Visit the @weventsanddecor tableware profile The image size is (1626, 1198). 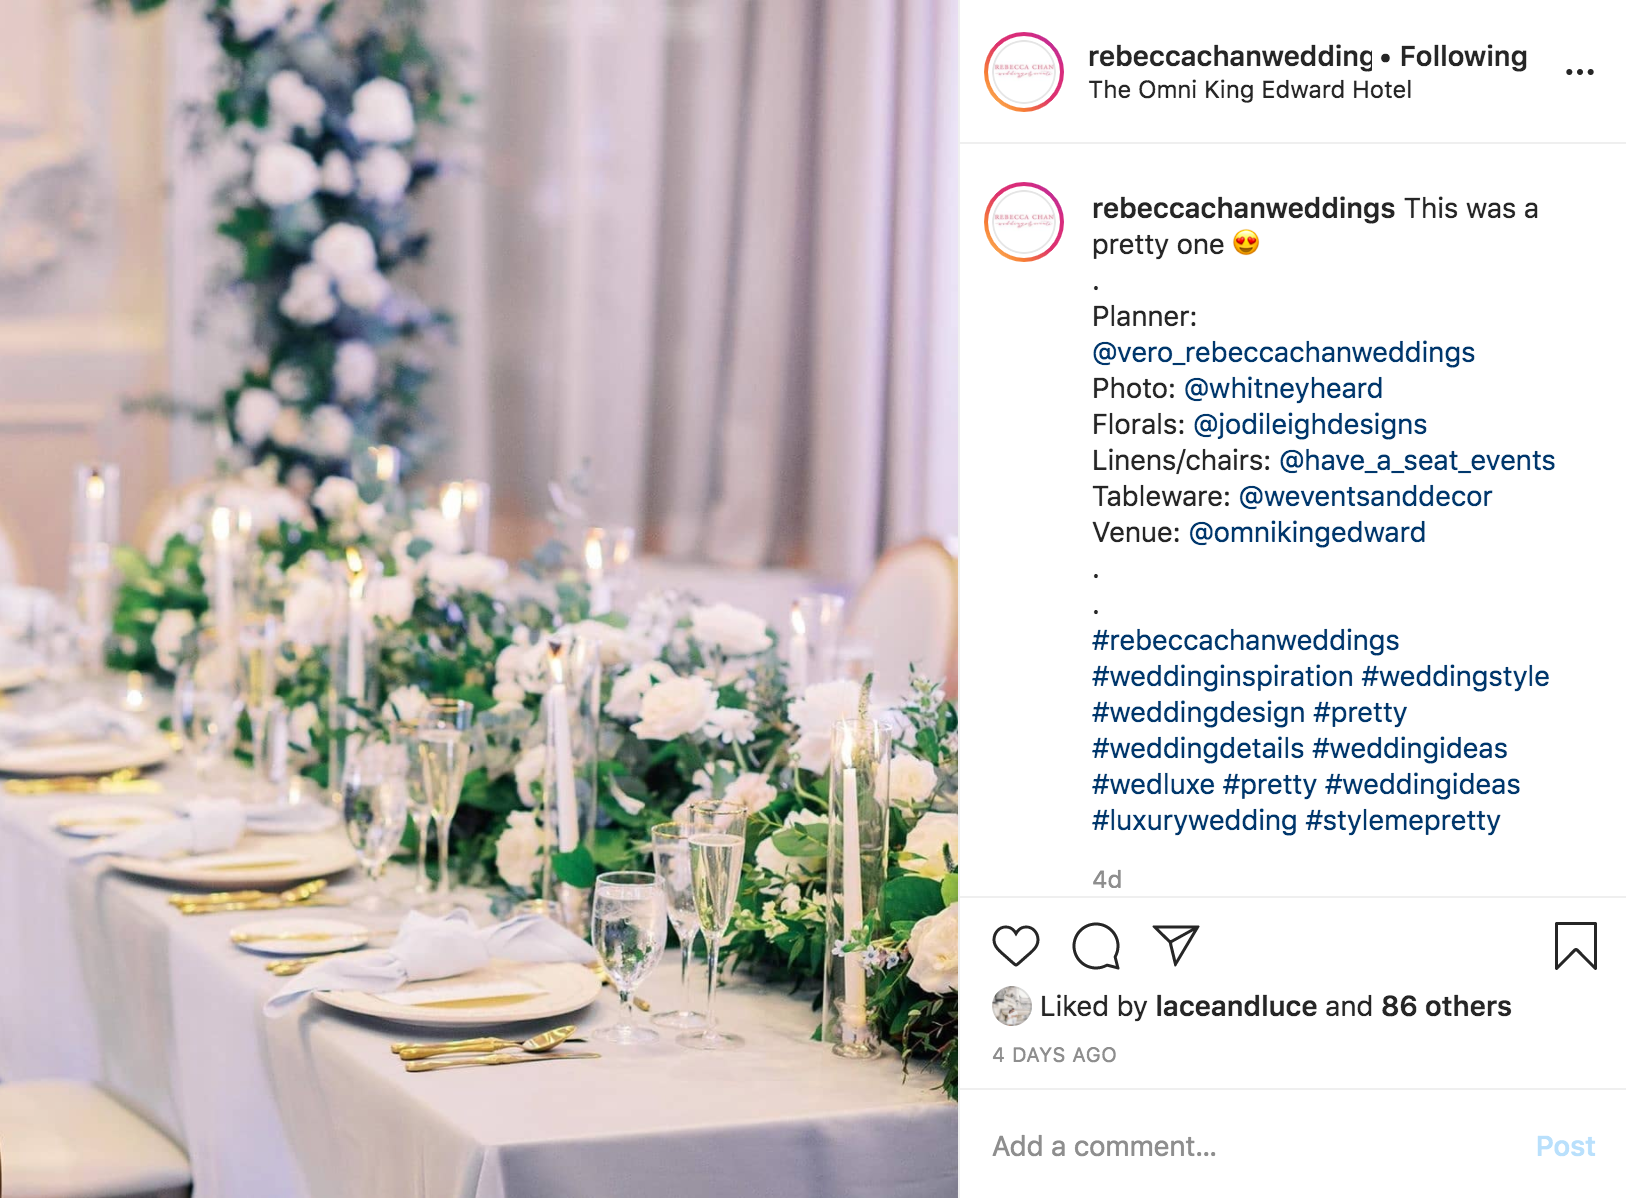tap(1365, 496)
